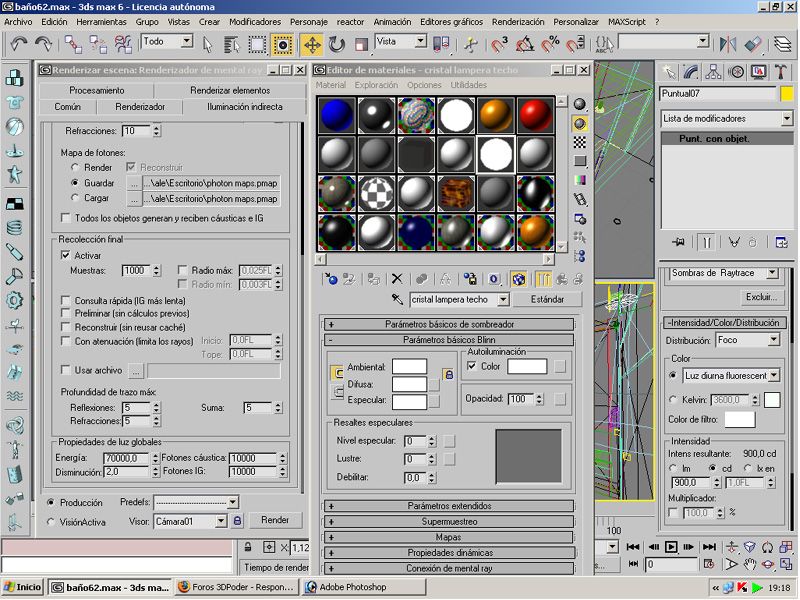Open the cristal lampera techo name dropdown
Image resolution: width=800 pixels, height=600 pixels.
[504, 299]
